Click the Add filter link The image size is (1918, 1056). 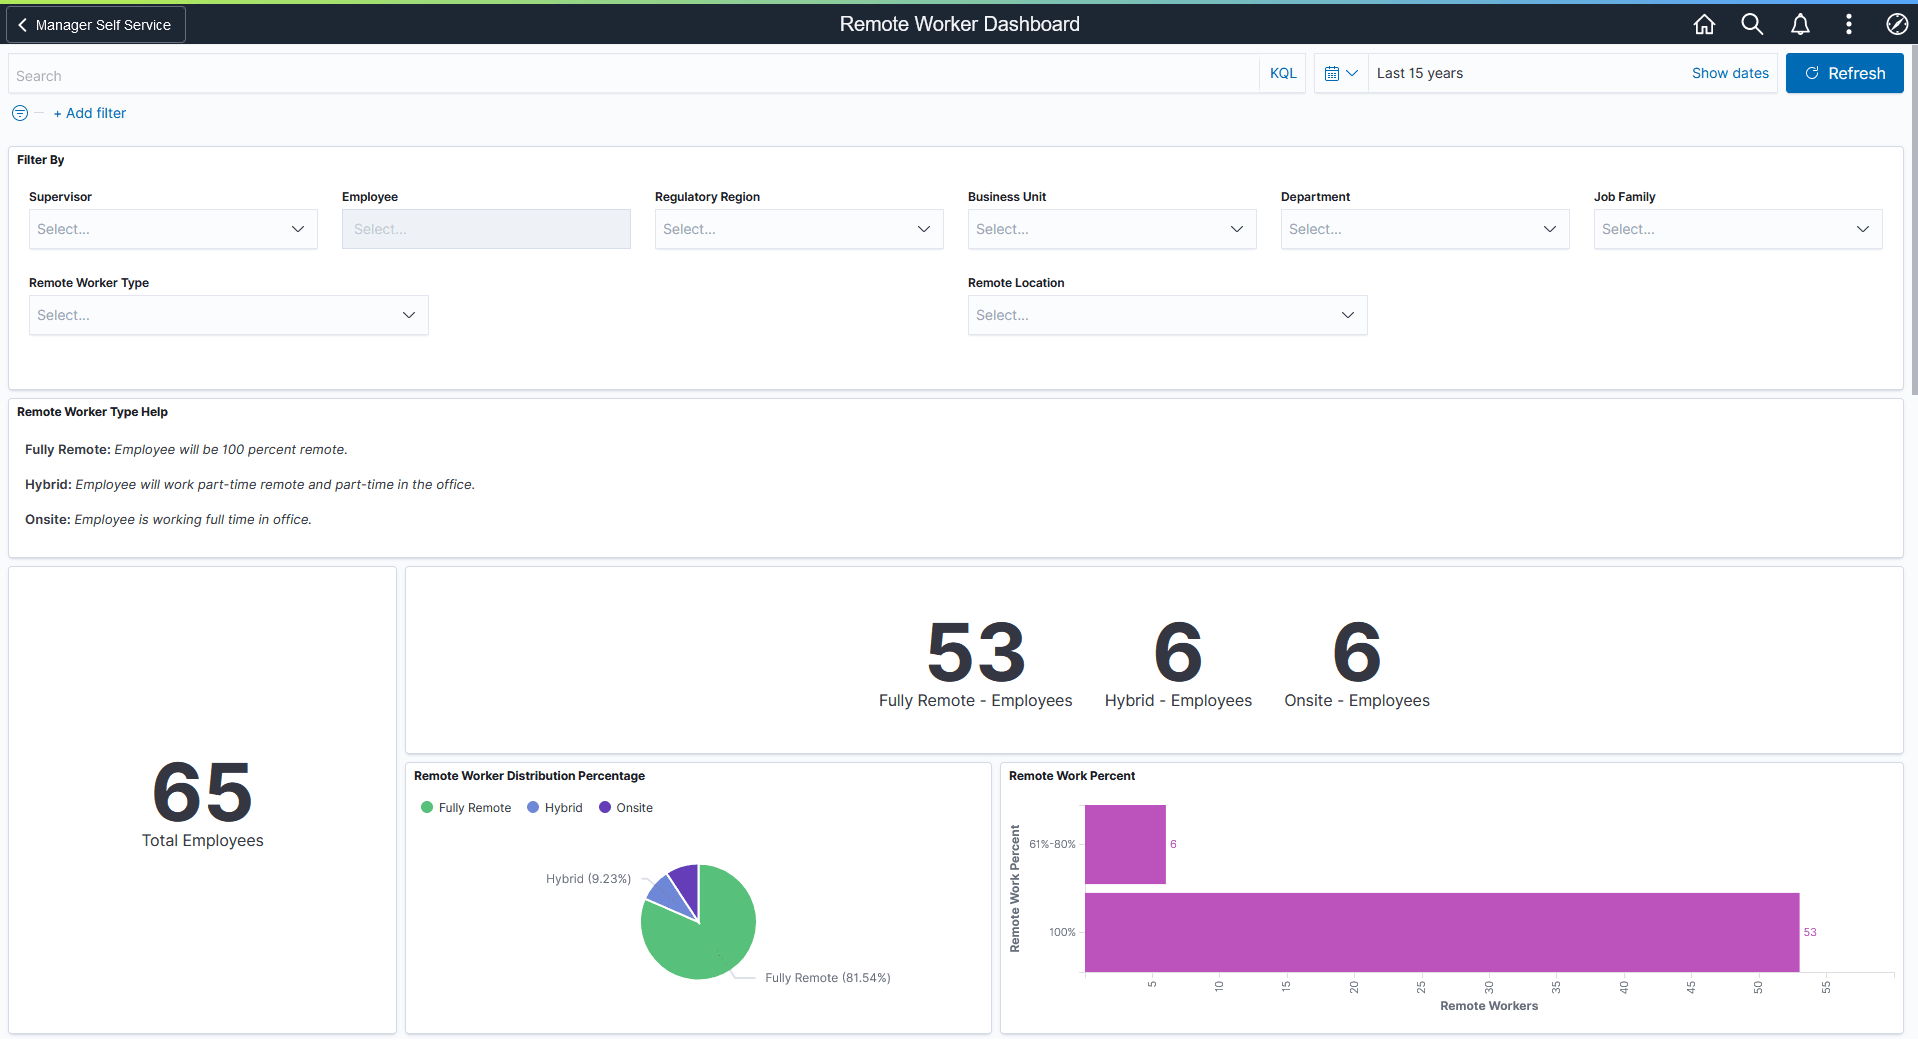point(89,113)
